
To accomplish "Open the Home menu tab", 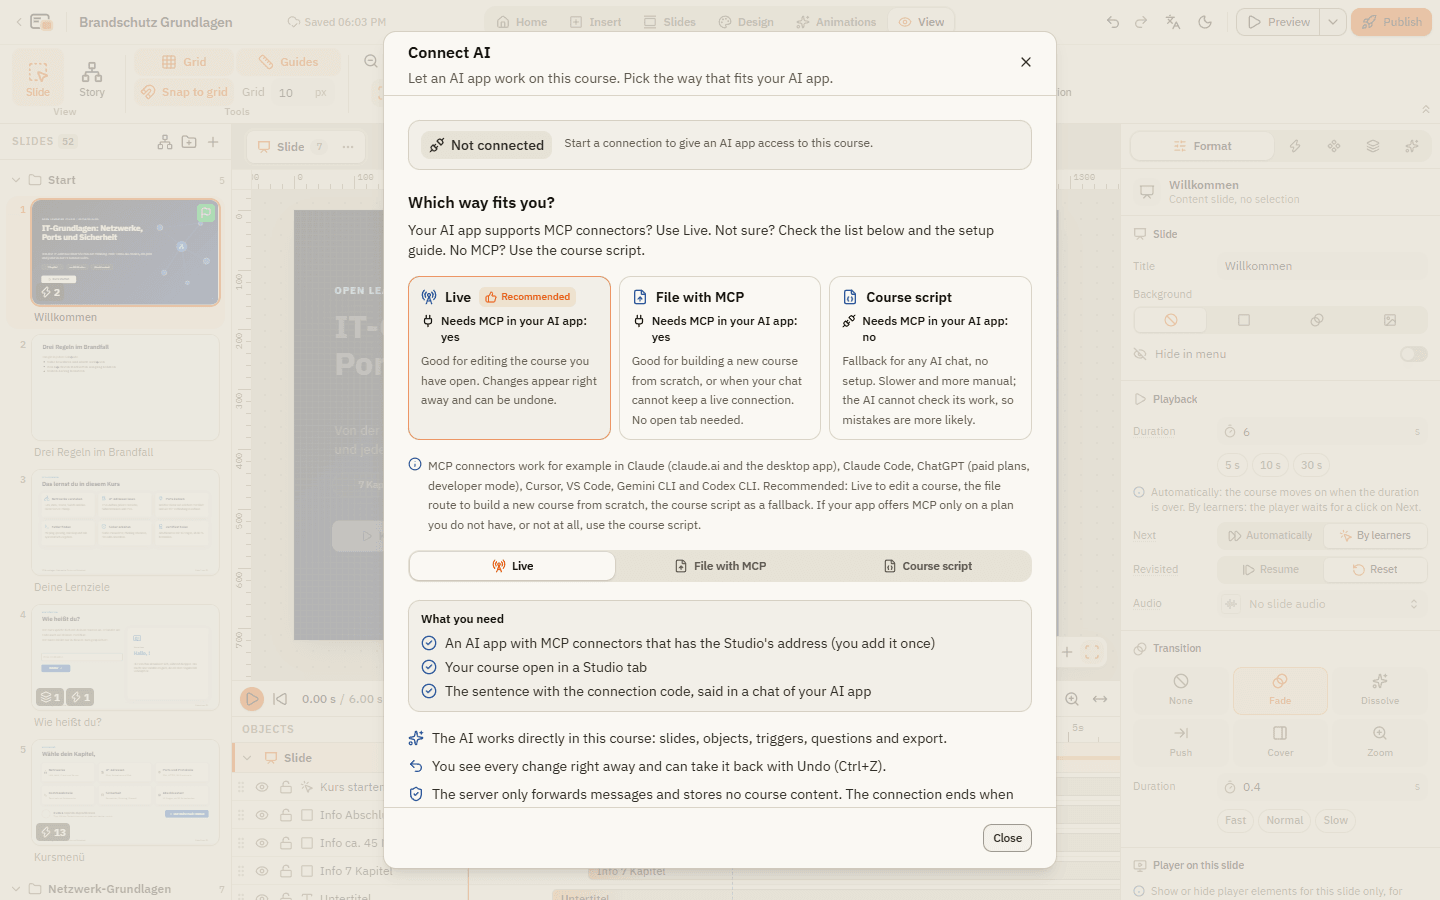I will tap(522, 22).
